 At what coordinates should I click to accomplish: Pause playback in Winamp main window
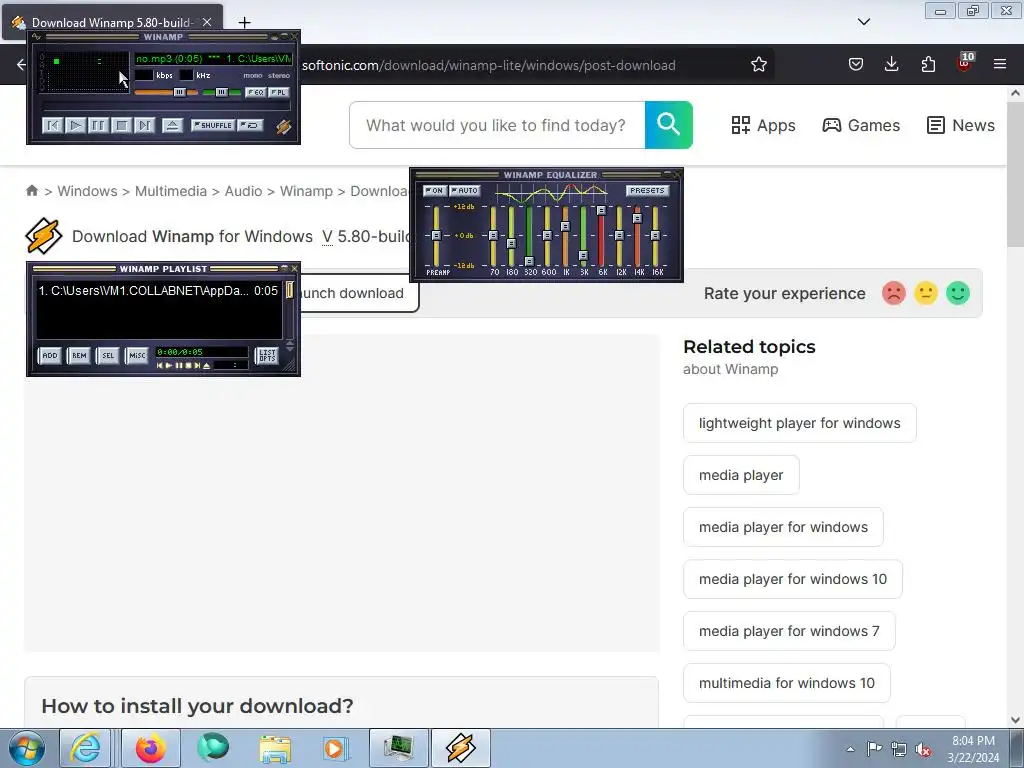[98, 125]
